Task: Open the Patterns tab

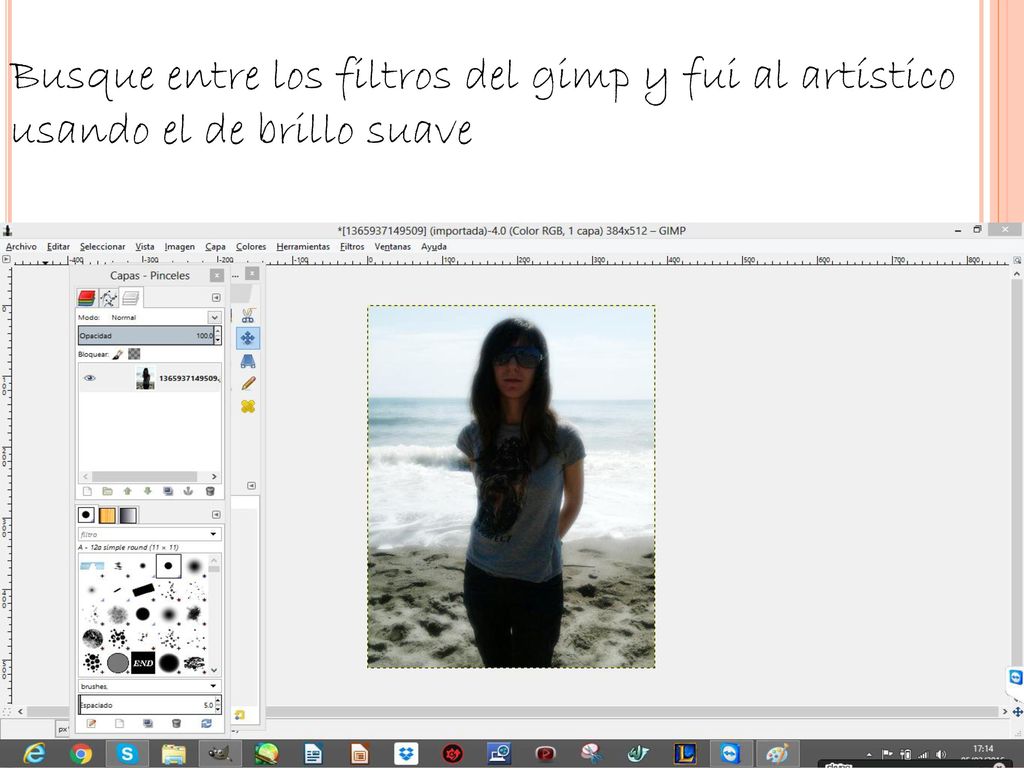Action: pyautogui.click(x=107, y=515)
